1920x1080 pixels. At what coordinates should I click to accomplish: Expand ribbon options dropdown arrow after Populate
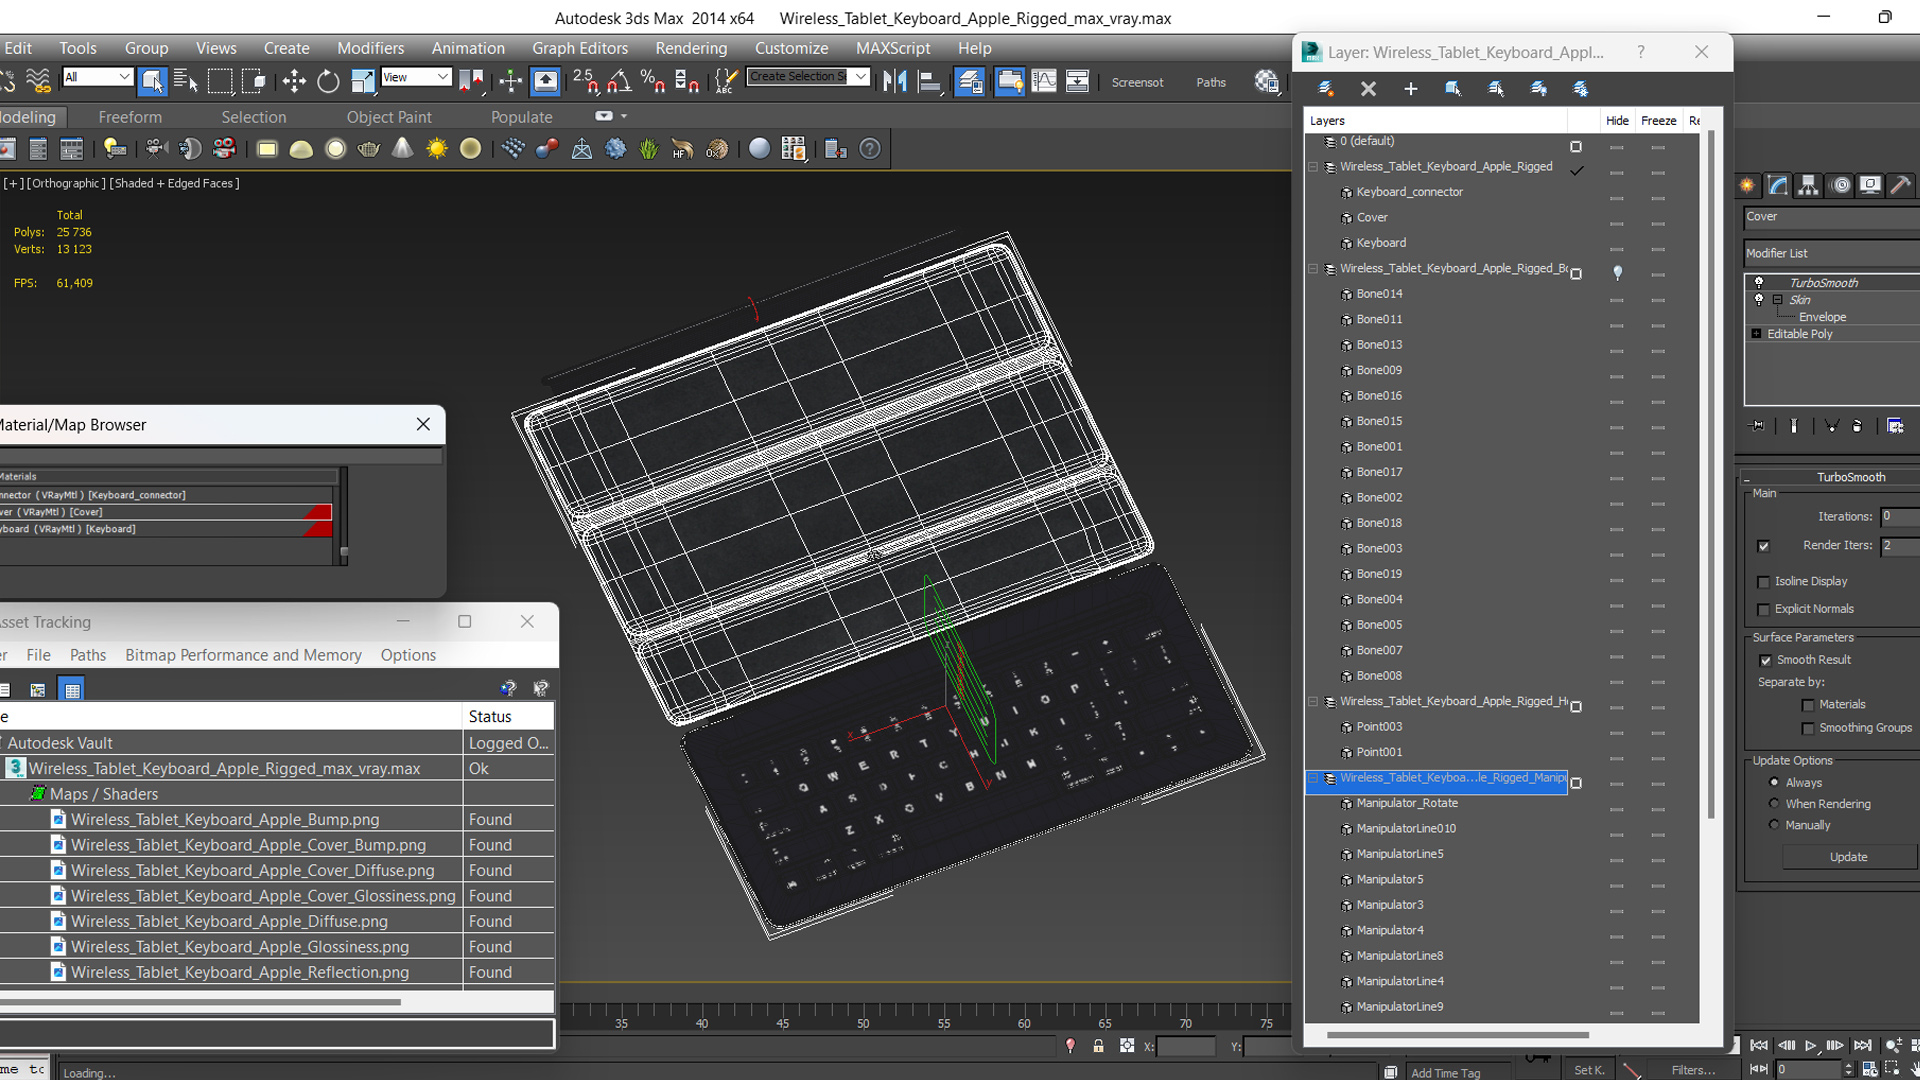(x=624, y=116)
